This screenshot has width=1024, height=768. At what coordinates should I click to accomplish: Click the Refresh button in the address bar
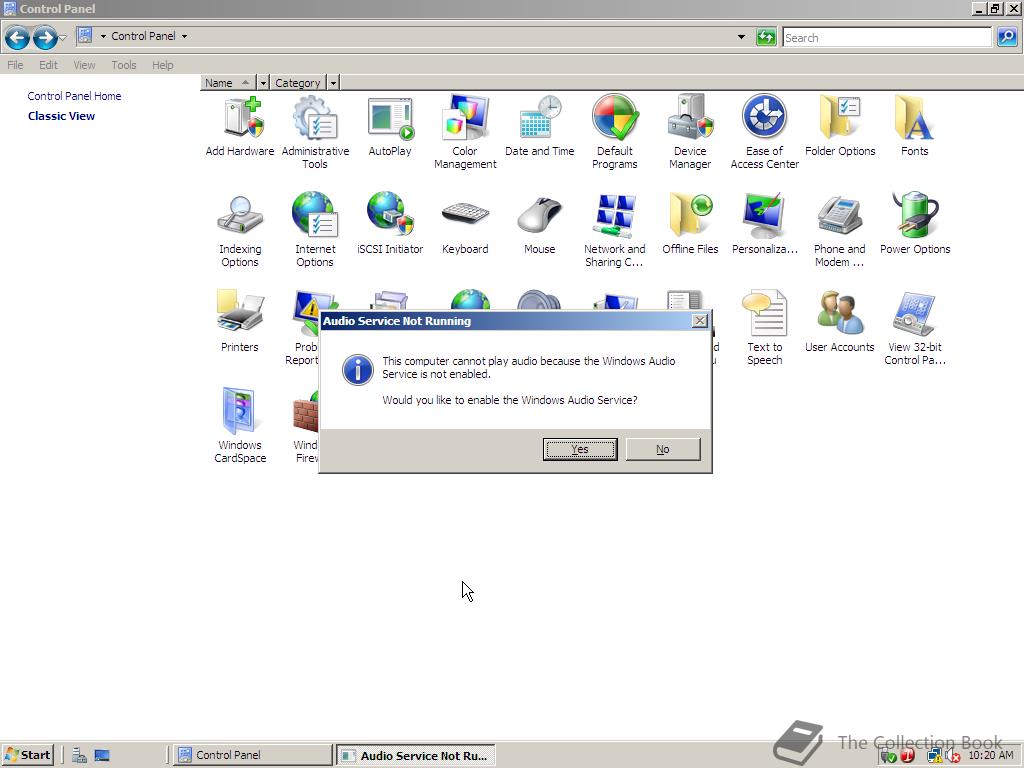pyautogui.click(x=765, y=37)
